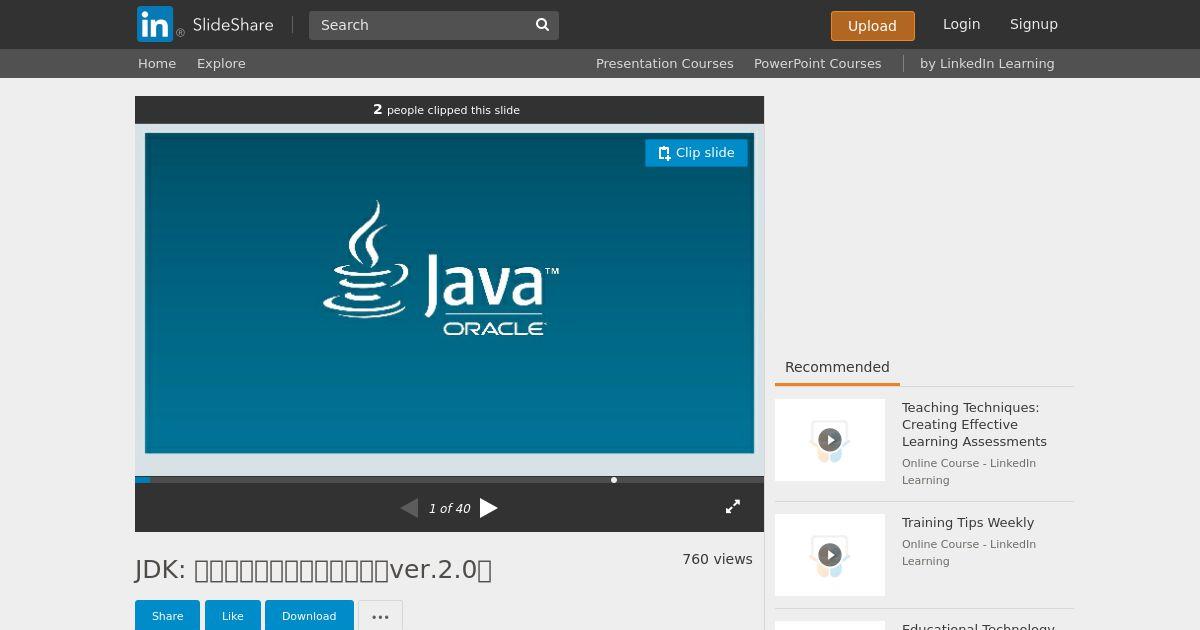Click the JDK presentation title heading
The width and height of the screenshot is (1200, 630).
[x=313, y=570]
